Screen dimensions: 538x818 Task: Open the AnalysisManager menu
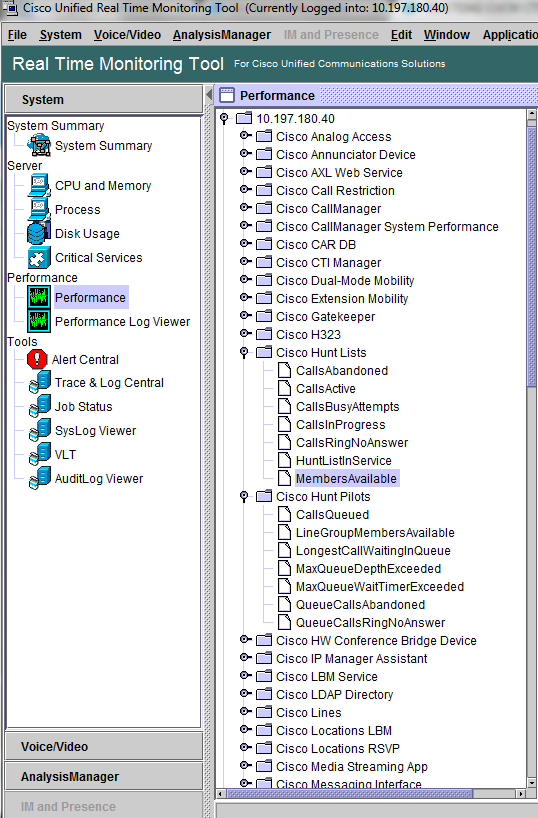tap(222, 35)
